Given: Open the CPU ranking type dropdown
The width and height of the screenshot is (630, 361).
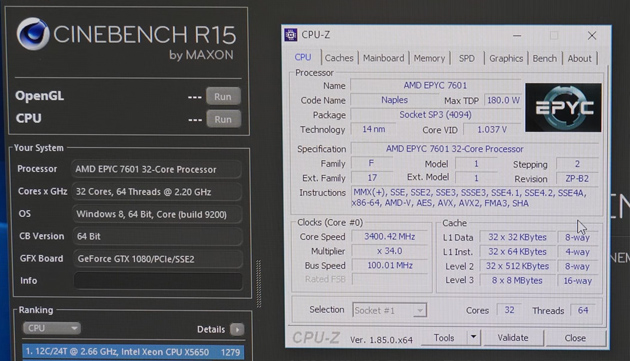Looking at the screenshot, I should pyautogui.click(x=52, y=328).
